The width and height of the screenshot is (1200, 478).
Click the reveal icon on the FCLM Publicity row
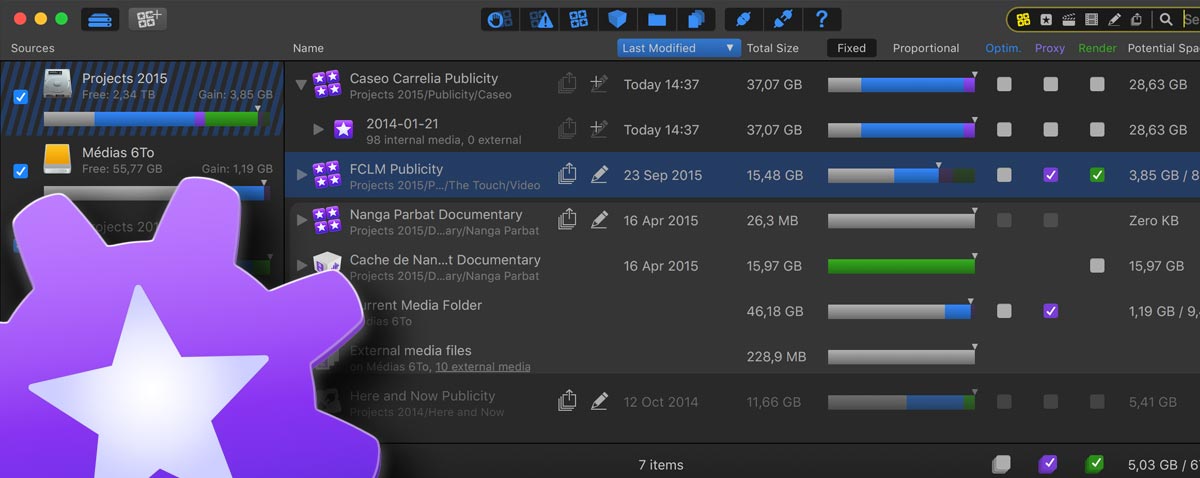click(x=567, y=174)
